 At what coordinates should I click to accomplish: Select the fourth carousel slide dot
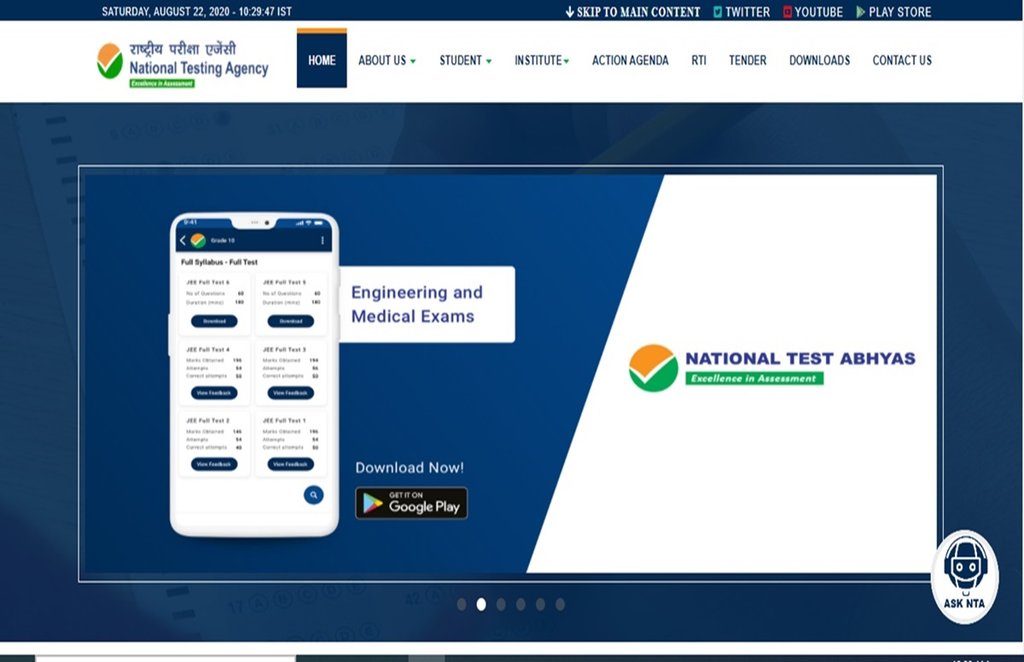pyautogui.click(x=521, y=604)
